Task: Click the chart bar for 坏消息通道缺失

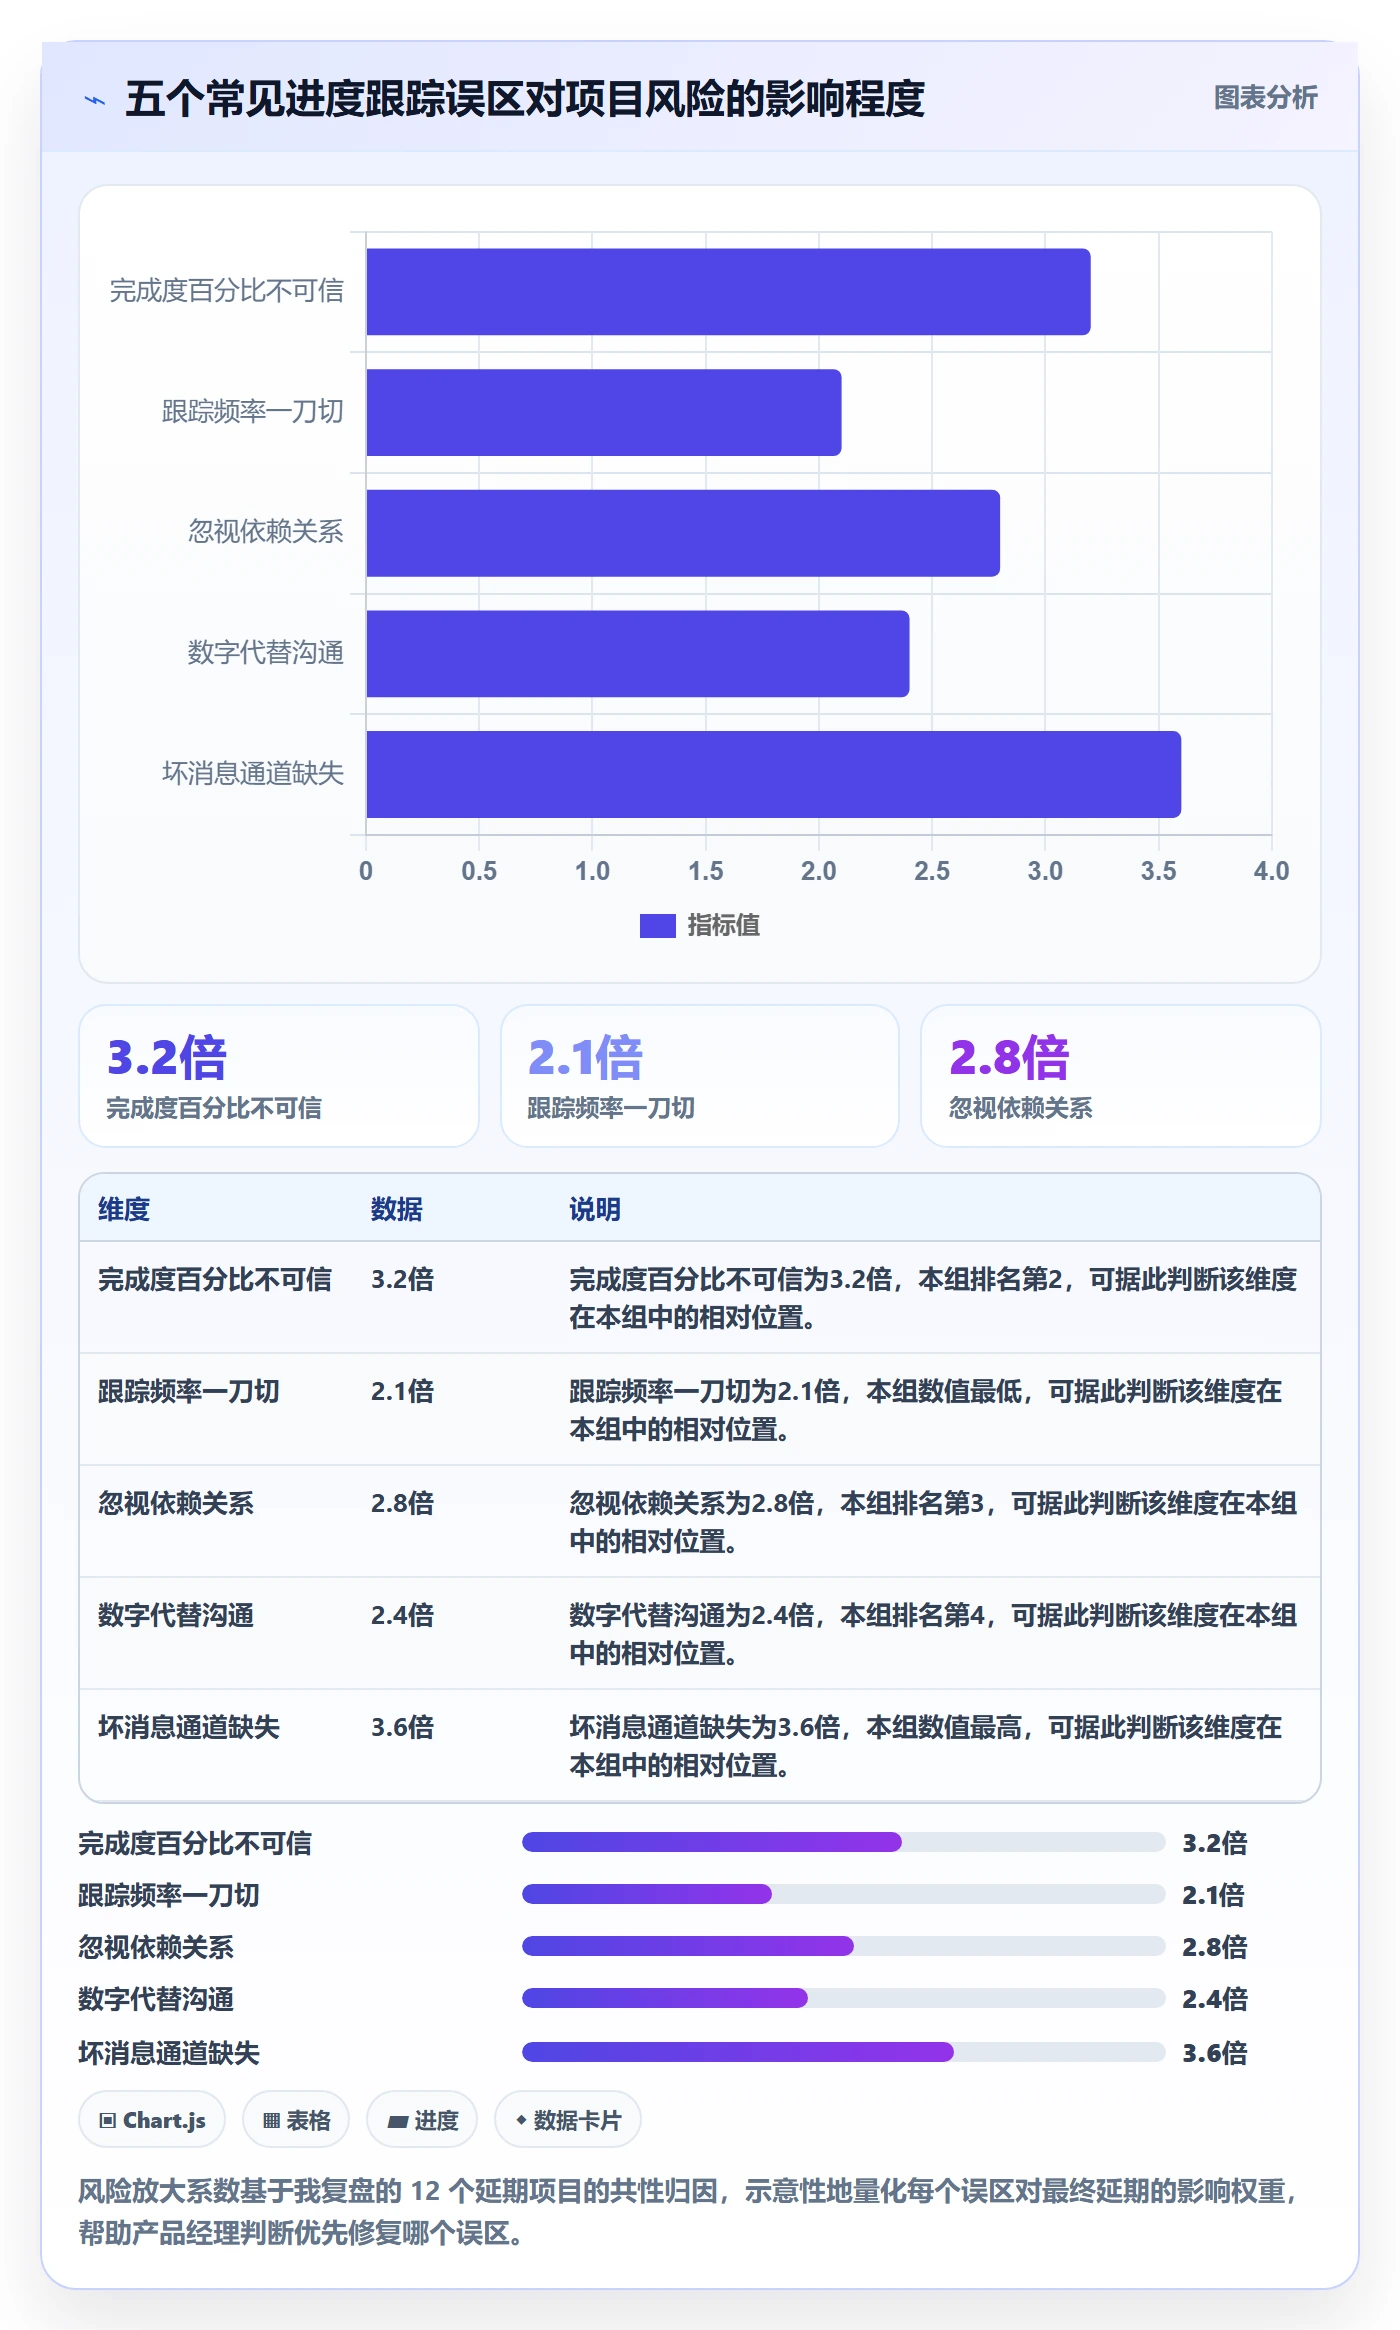Action: [774, 774]
